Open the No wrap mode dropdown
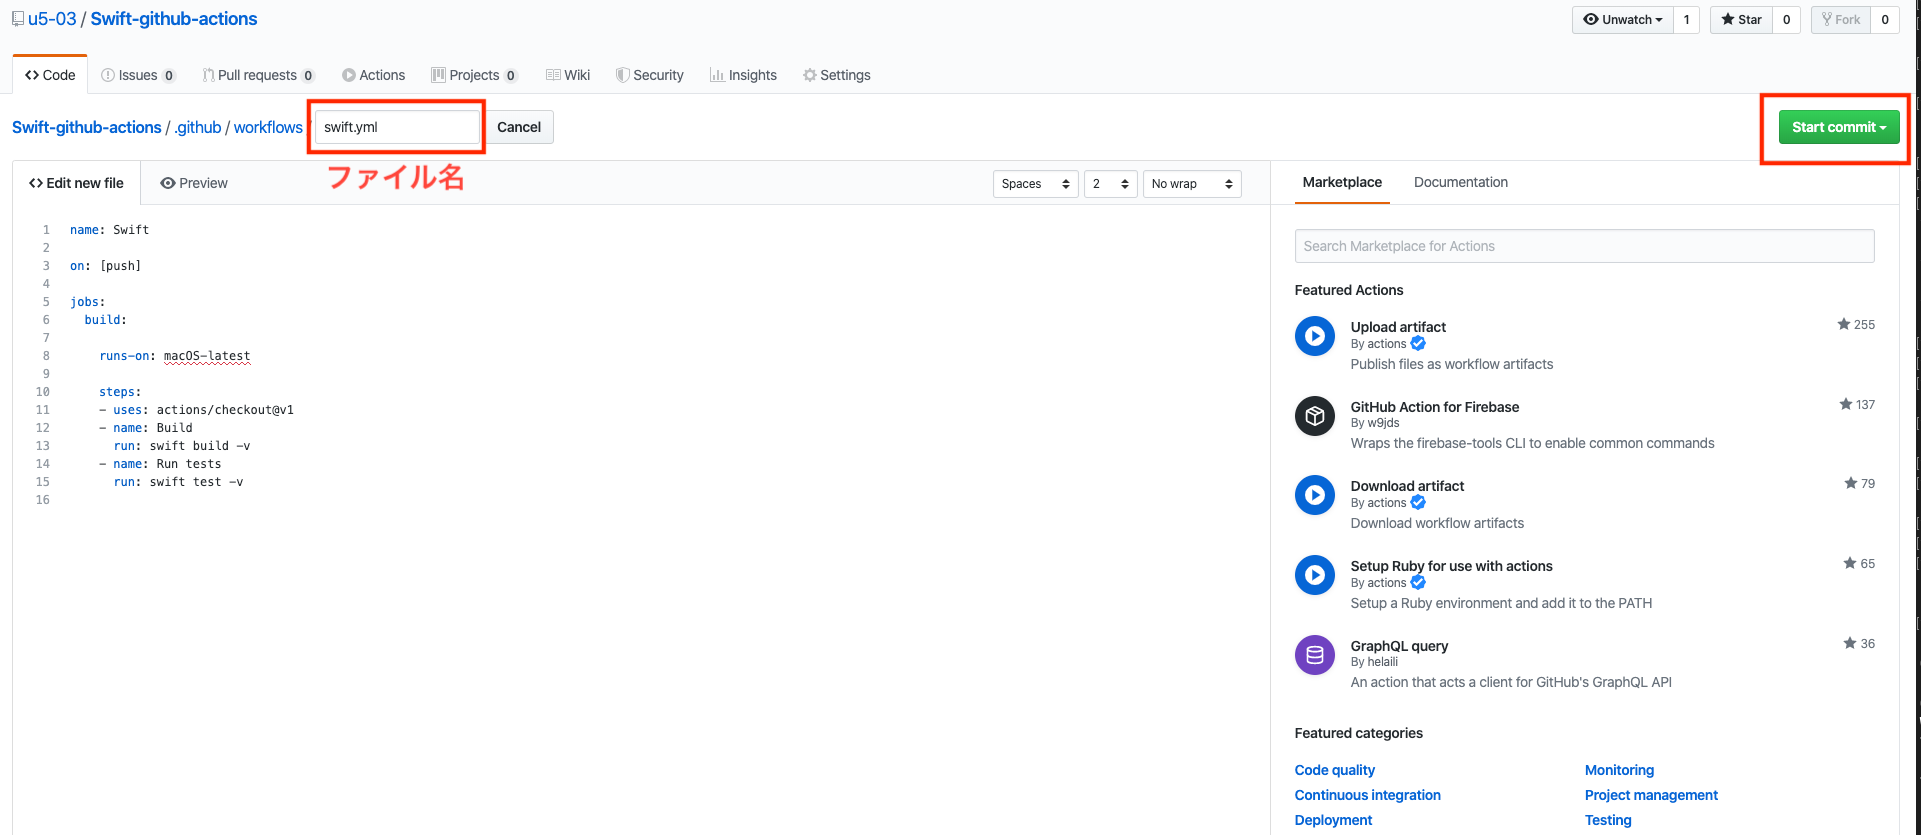Screen dimensions: 1921x835 [1192, 184]
